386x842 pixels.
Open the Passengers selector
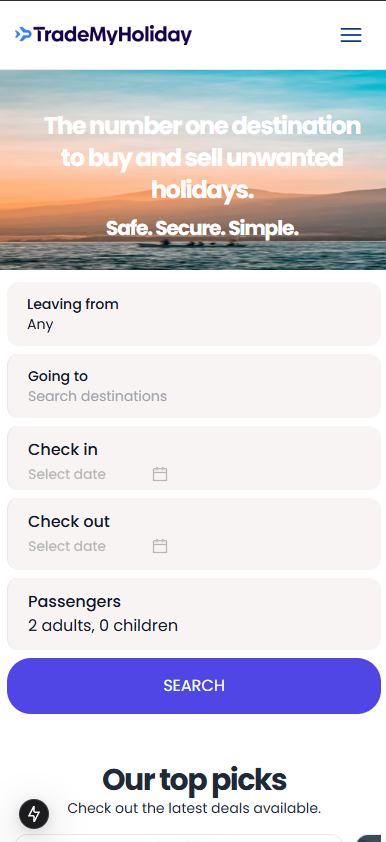(x=194, y=614)
